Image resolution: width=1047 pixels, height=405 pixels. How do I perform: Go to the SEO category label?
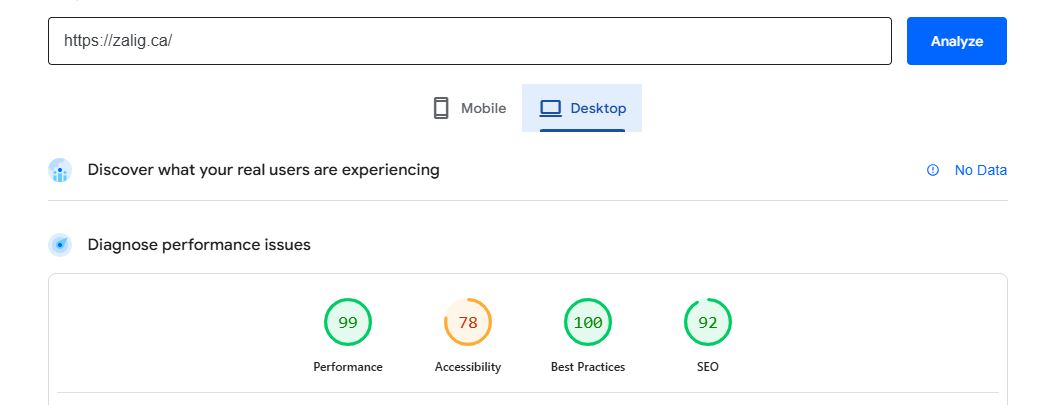(x=708, y=367)
